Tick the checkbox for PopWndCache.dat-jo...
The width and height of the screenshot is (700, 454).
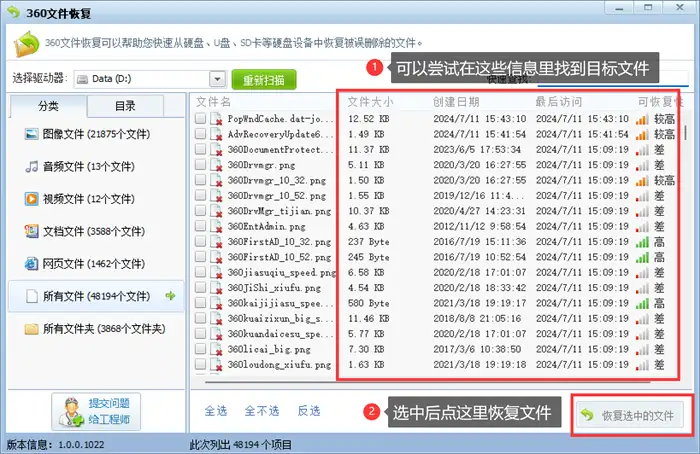[x=200, y=118]
